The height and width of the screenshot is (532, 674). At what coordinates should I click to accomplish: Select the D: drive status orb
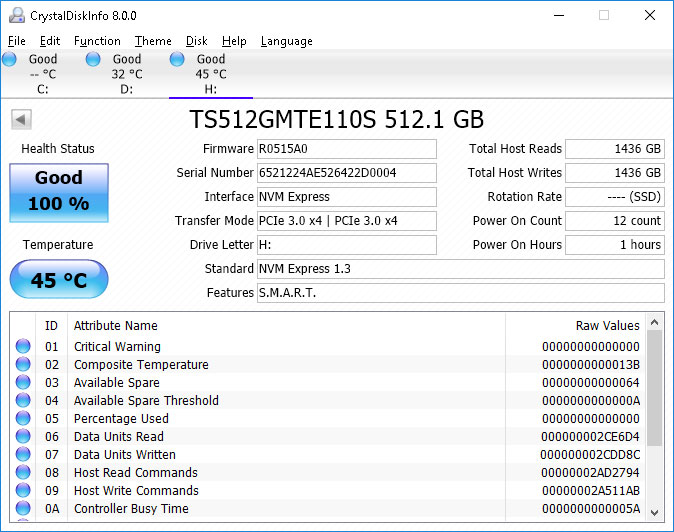coord(93,60)
